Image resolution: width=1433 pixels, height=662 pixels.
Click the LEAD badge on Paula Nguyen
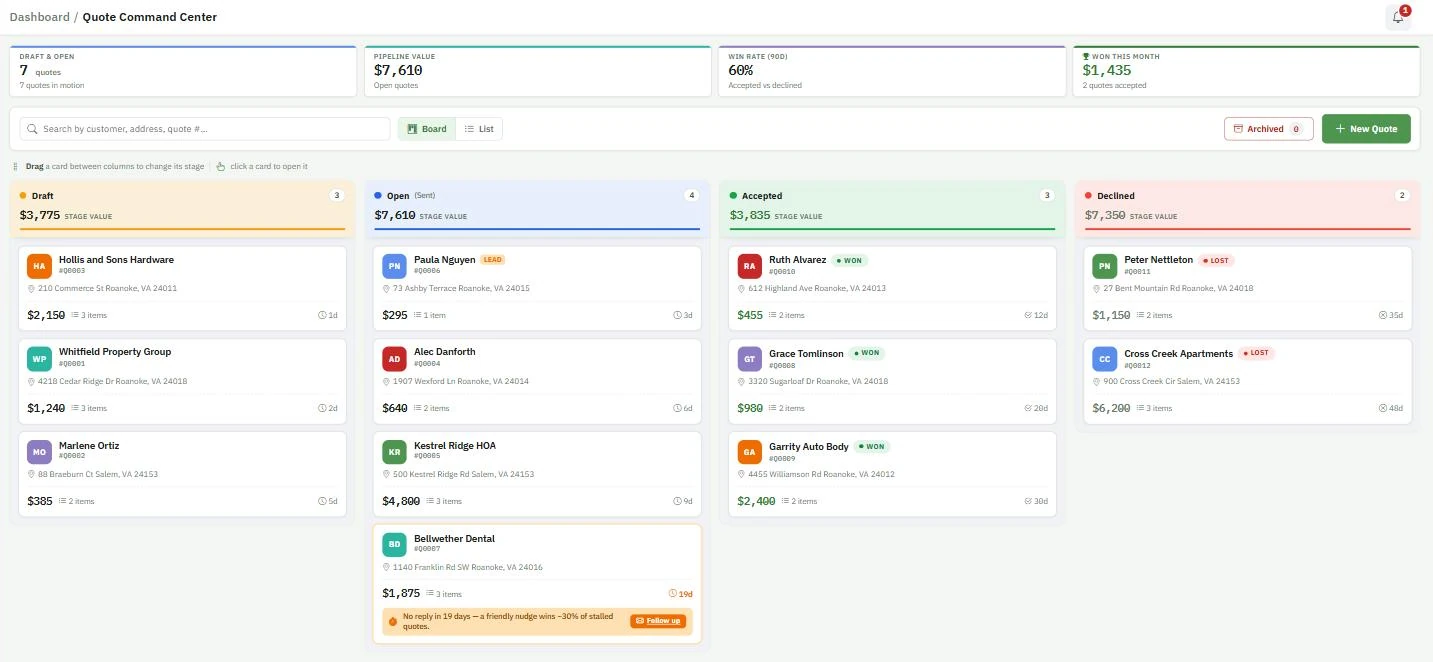pos(493,260)
